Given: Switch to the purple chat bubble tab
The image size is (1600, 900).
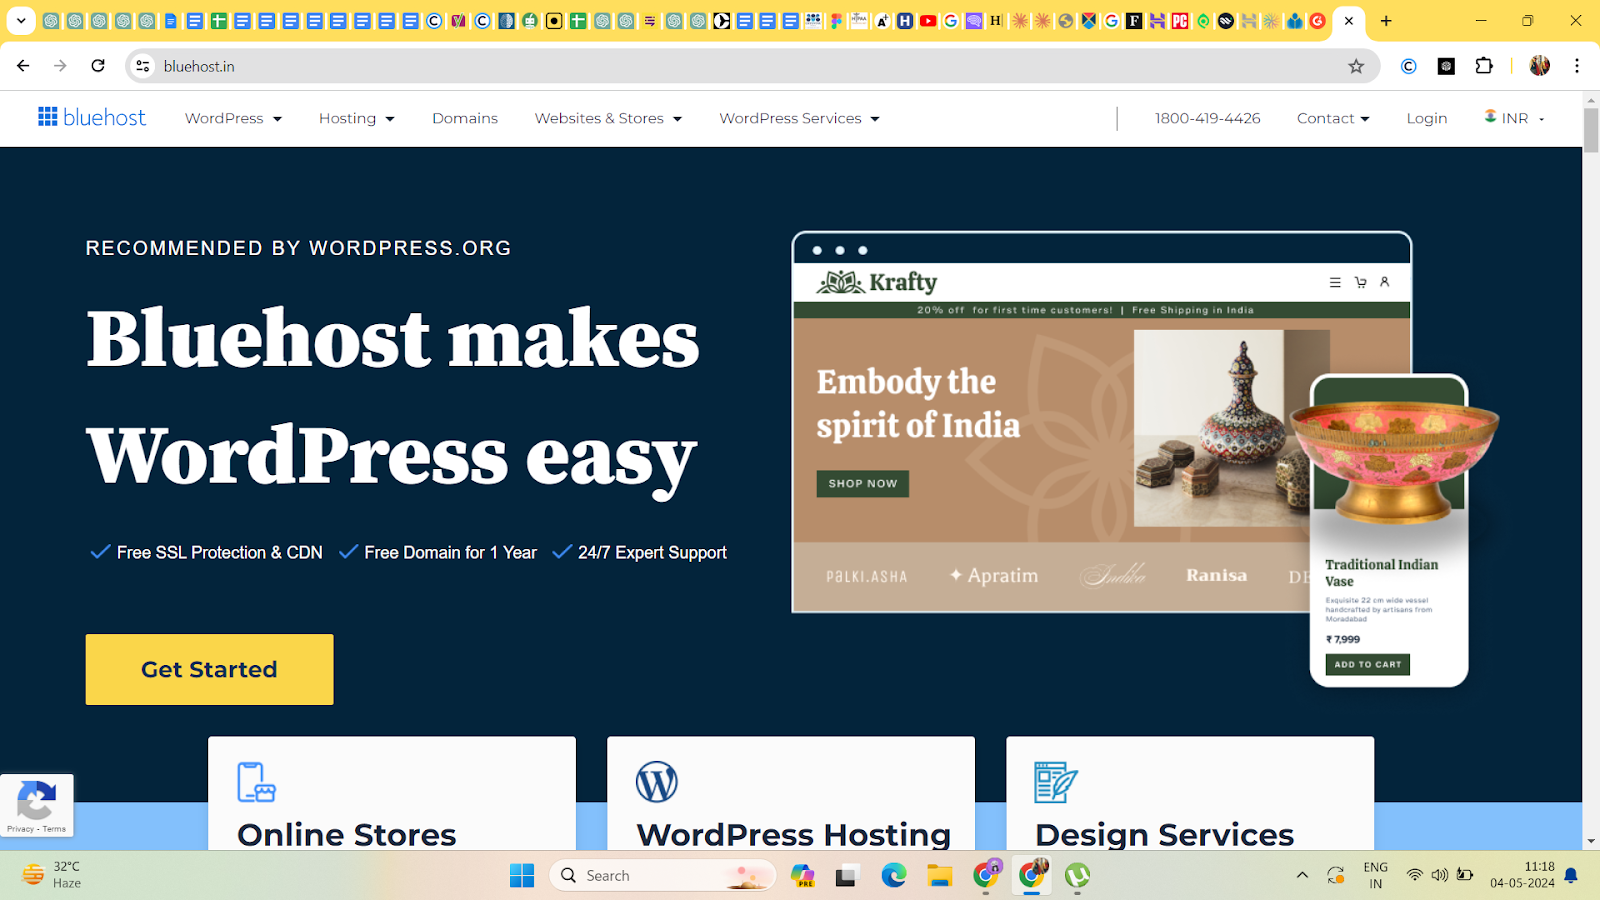Looking at the screenshot, I should pos(973,21).
